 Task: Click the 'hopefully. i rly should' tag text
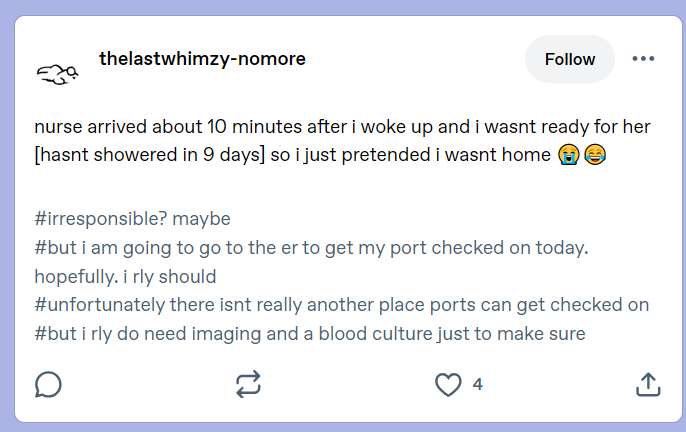click(125, 277)
